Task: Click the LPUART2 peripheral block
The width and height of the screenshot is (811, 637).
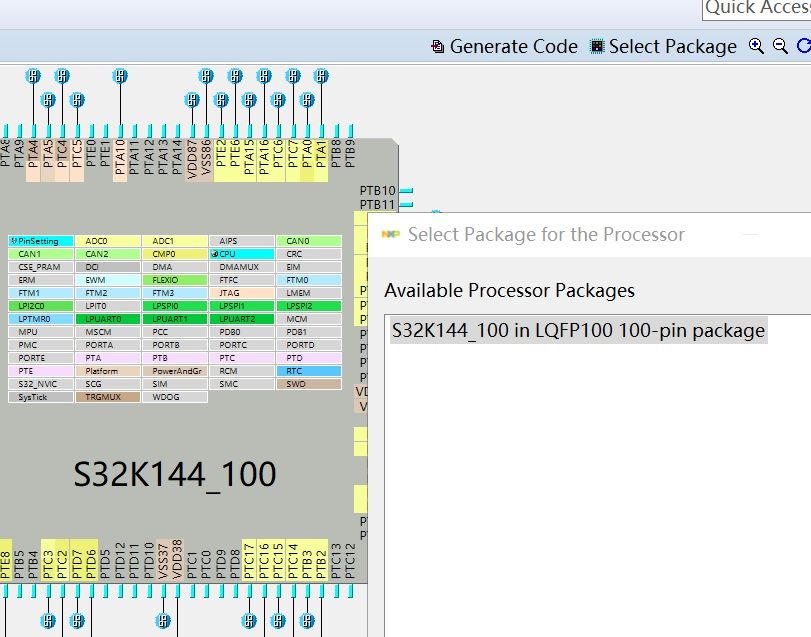Action: (242, 319)
